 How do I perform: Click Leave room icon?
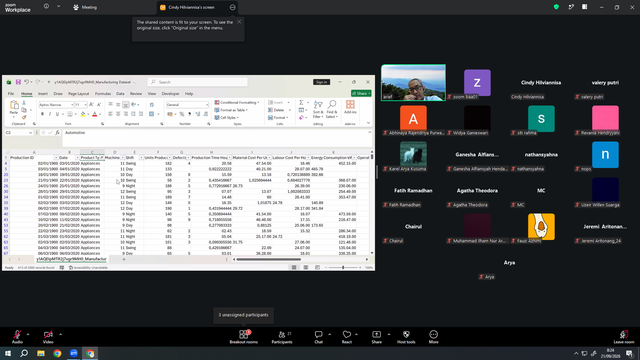point(624,334)
